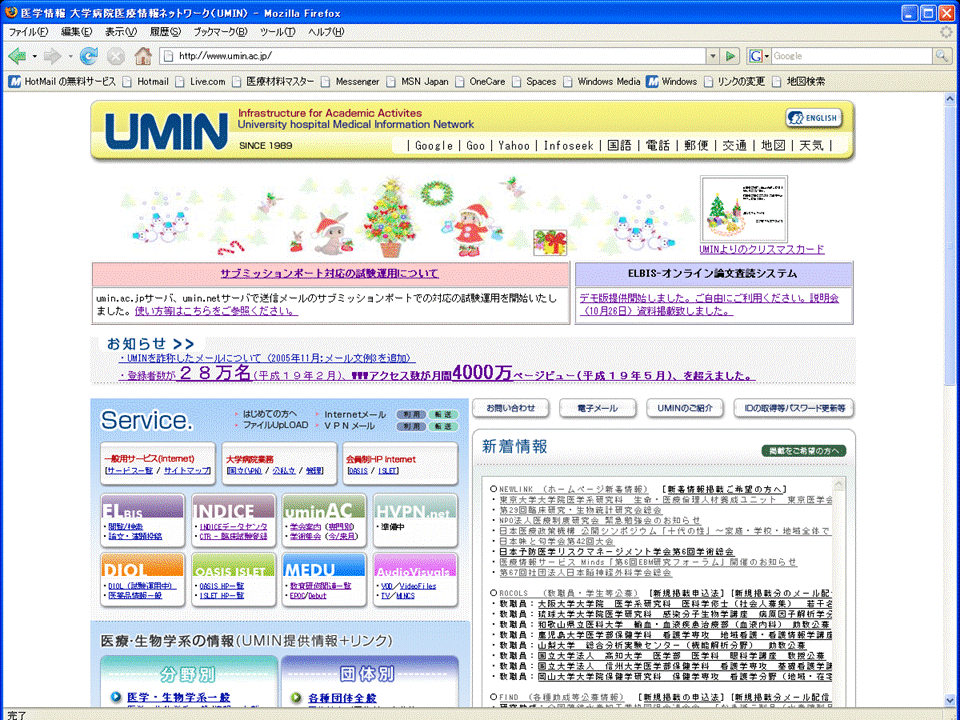960x720 pixels.
Task: Expand the address bar URL history dropdown
Action: coord(711,56)
